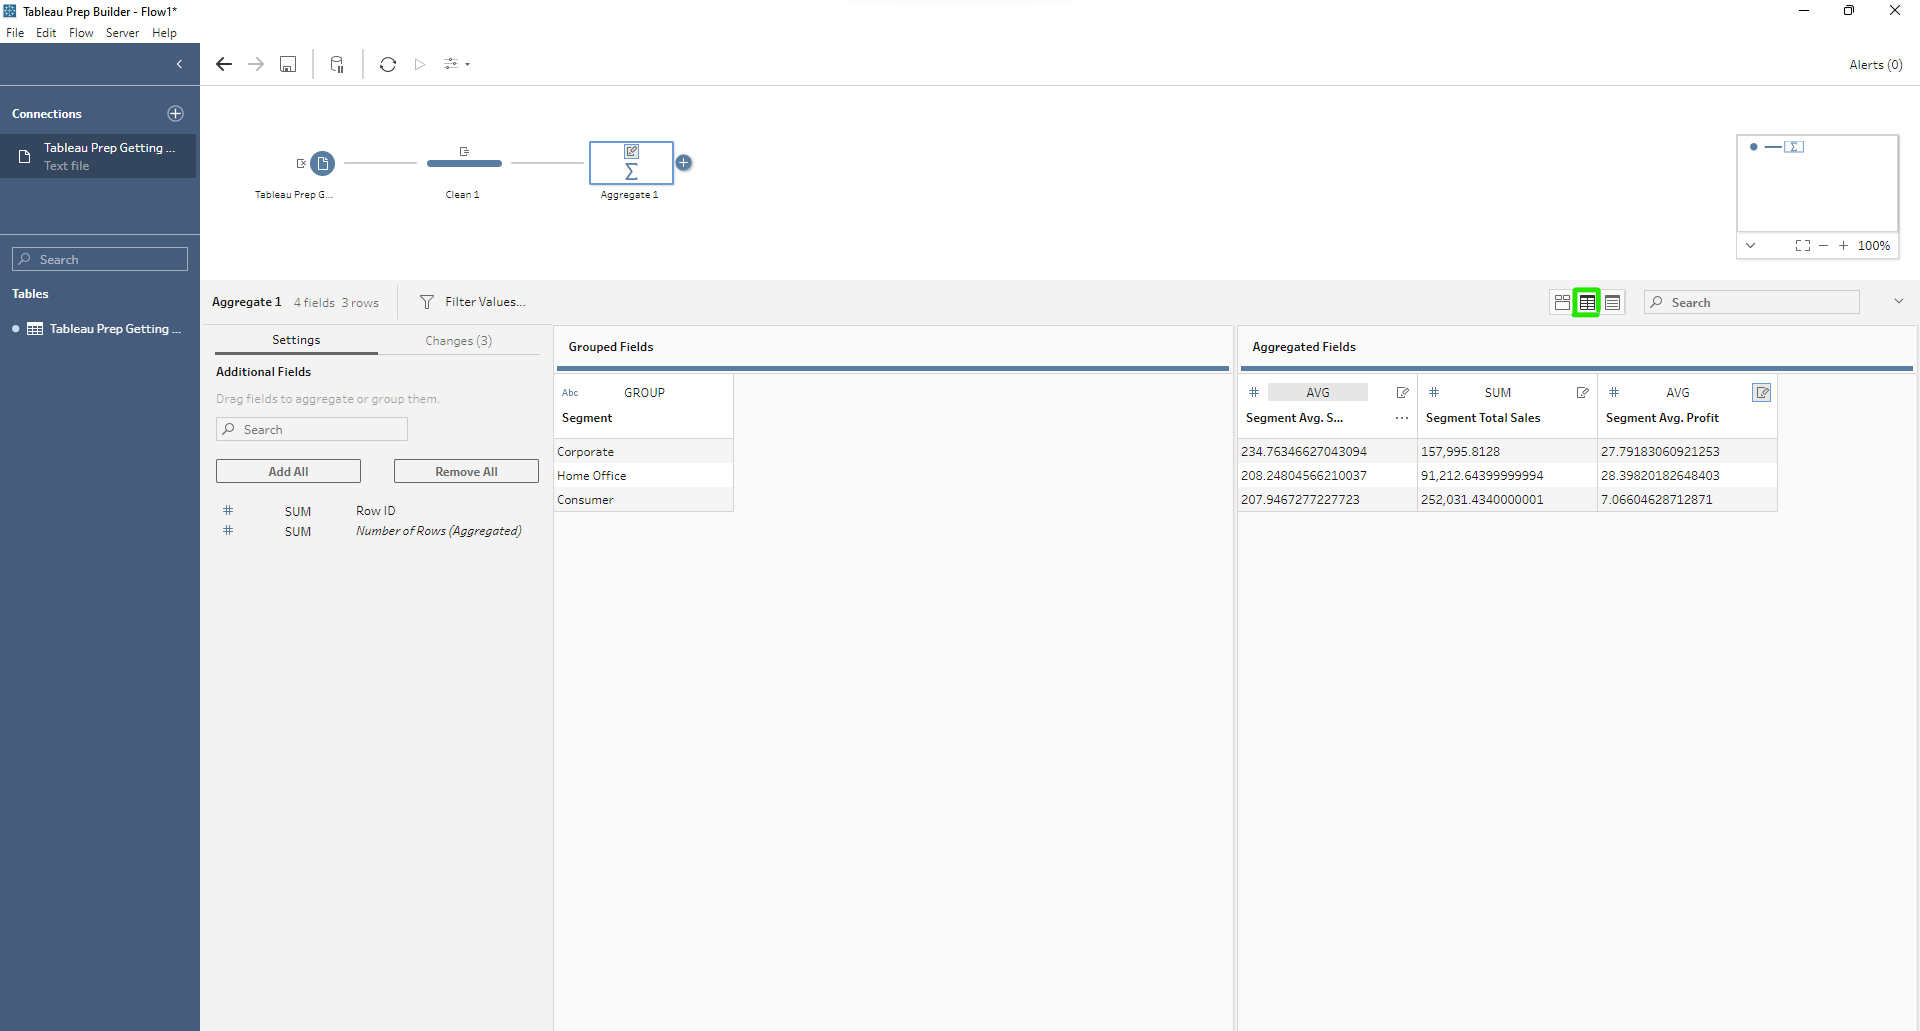Click the Search field in the Connections pane
This screenshot has height=1031, width=1920.
(x=100, y=259)
